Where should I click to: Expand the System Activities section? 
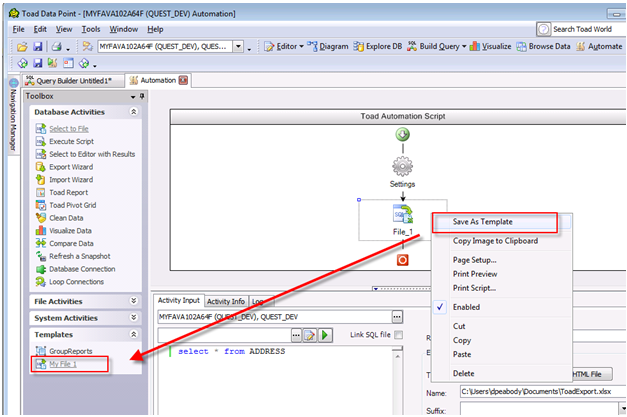[x=134, y=318]
